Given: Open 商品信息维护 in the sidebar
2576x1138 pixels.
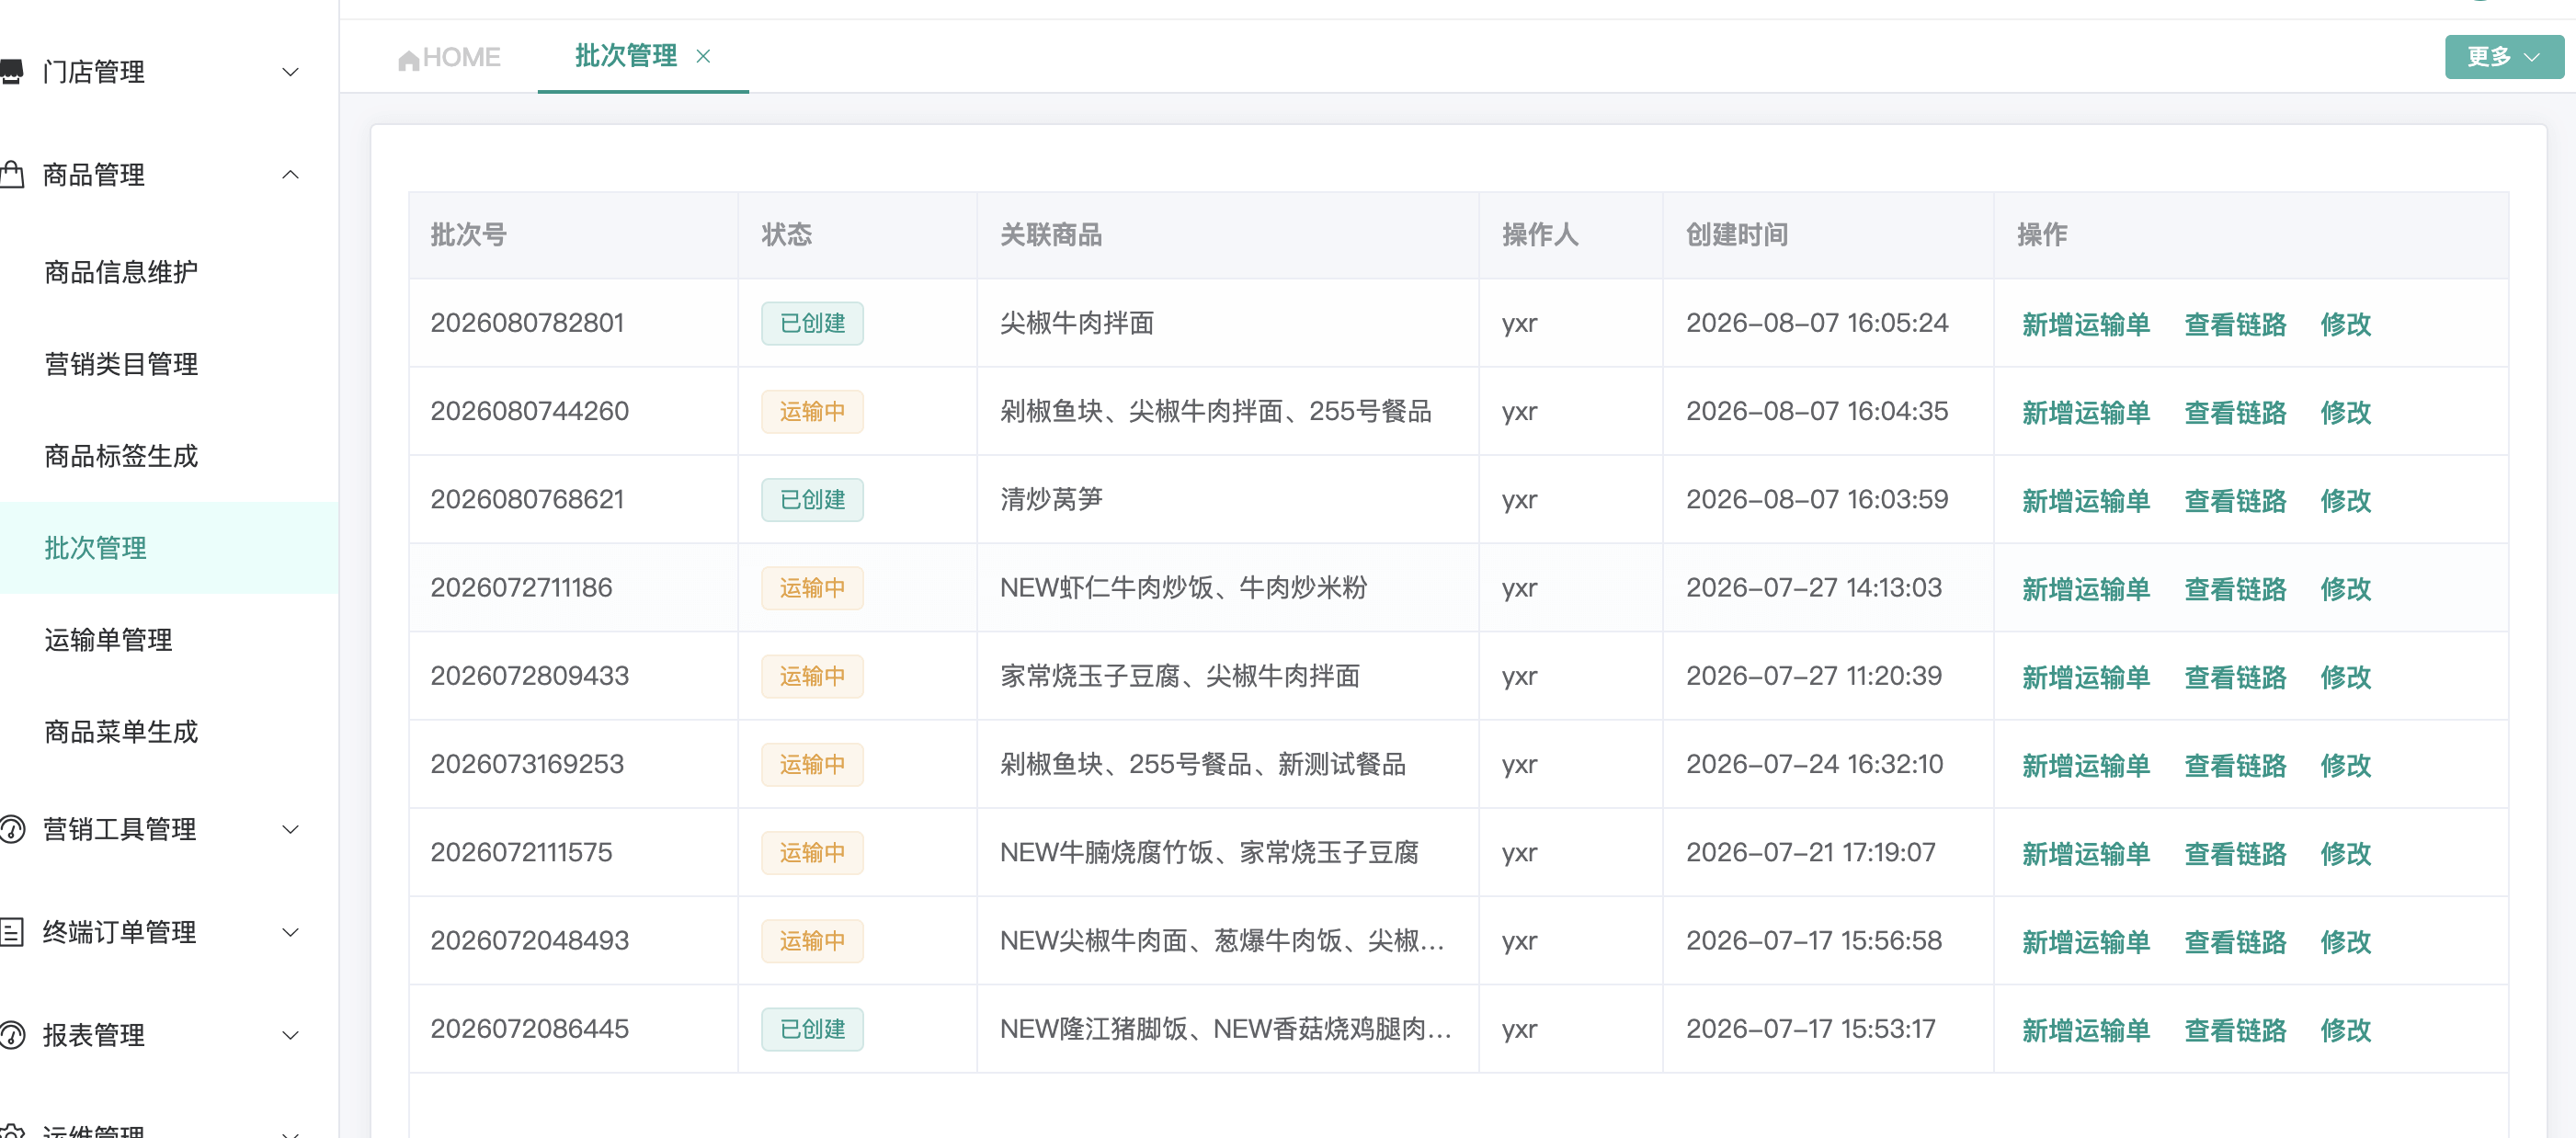Looking at the screenshot, I should pyautogui.click(x=121, y=272).
